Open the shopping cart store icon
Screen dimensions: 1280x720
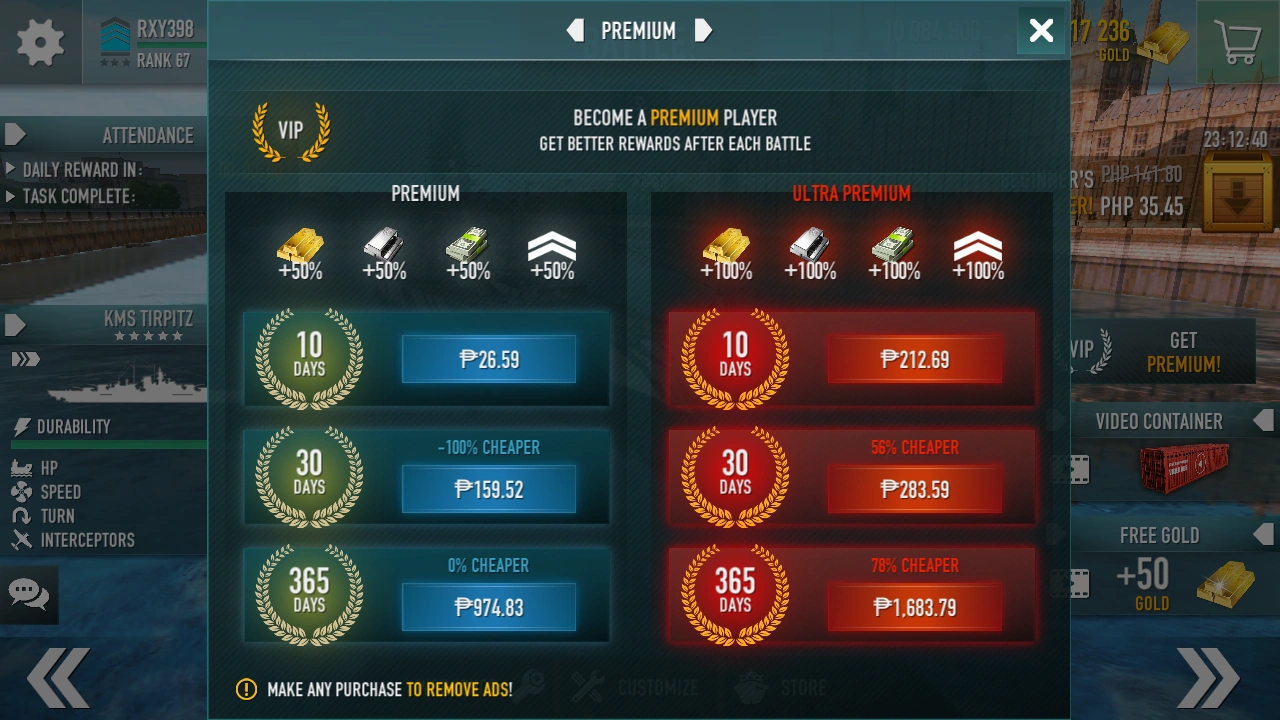click(1238, 42)
